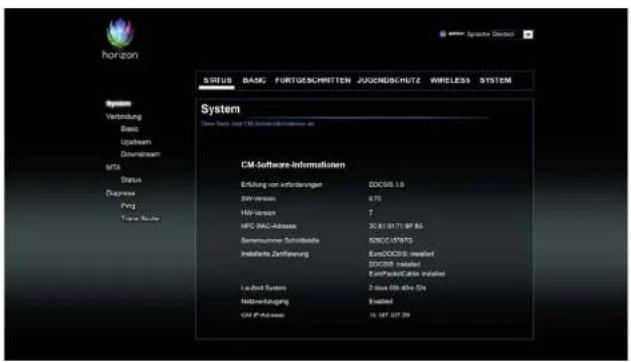631x362 pixels.
Task: Click the EuroDOCSIS installed line
Action: [x=401, y=254]
